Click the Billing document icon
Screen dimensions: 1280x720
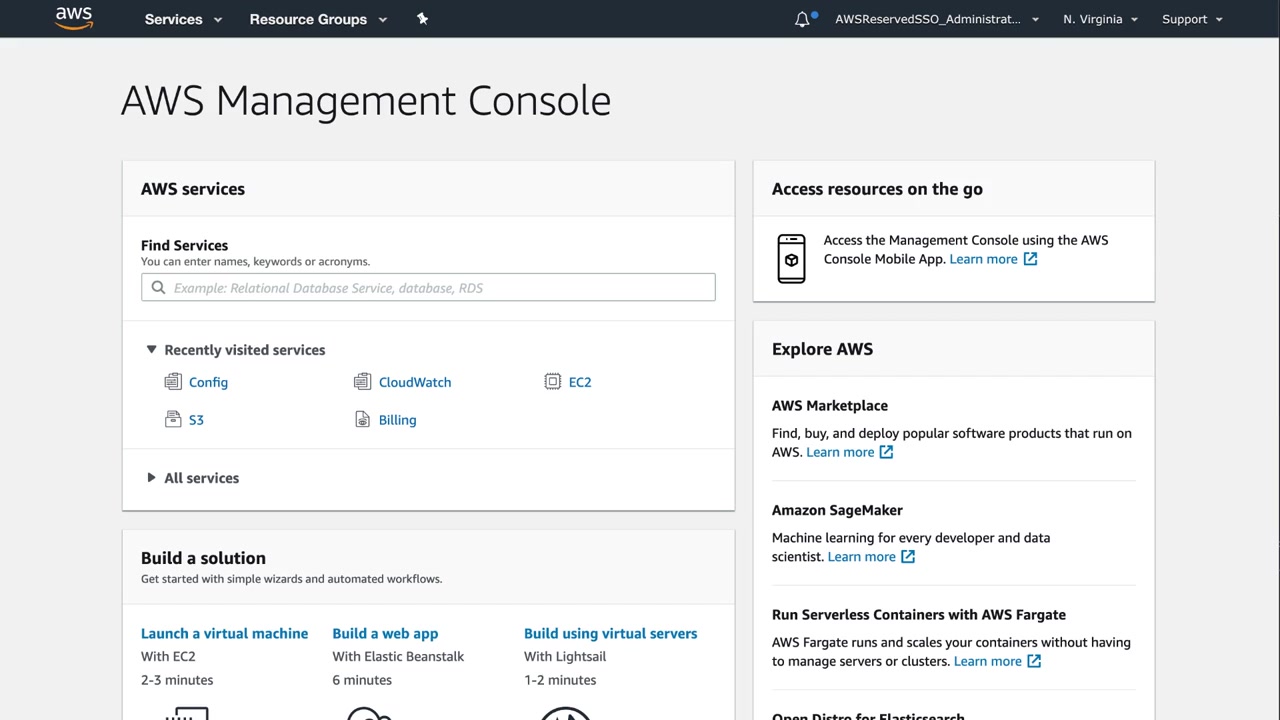pos(362,420)
